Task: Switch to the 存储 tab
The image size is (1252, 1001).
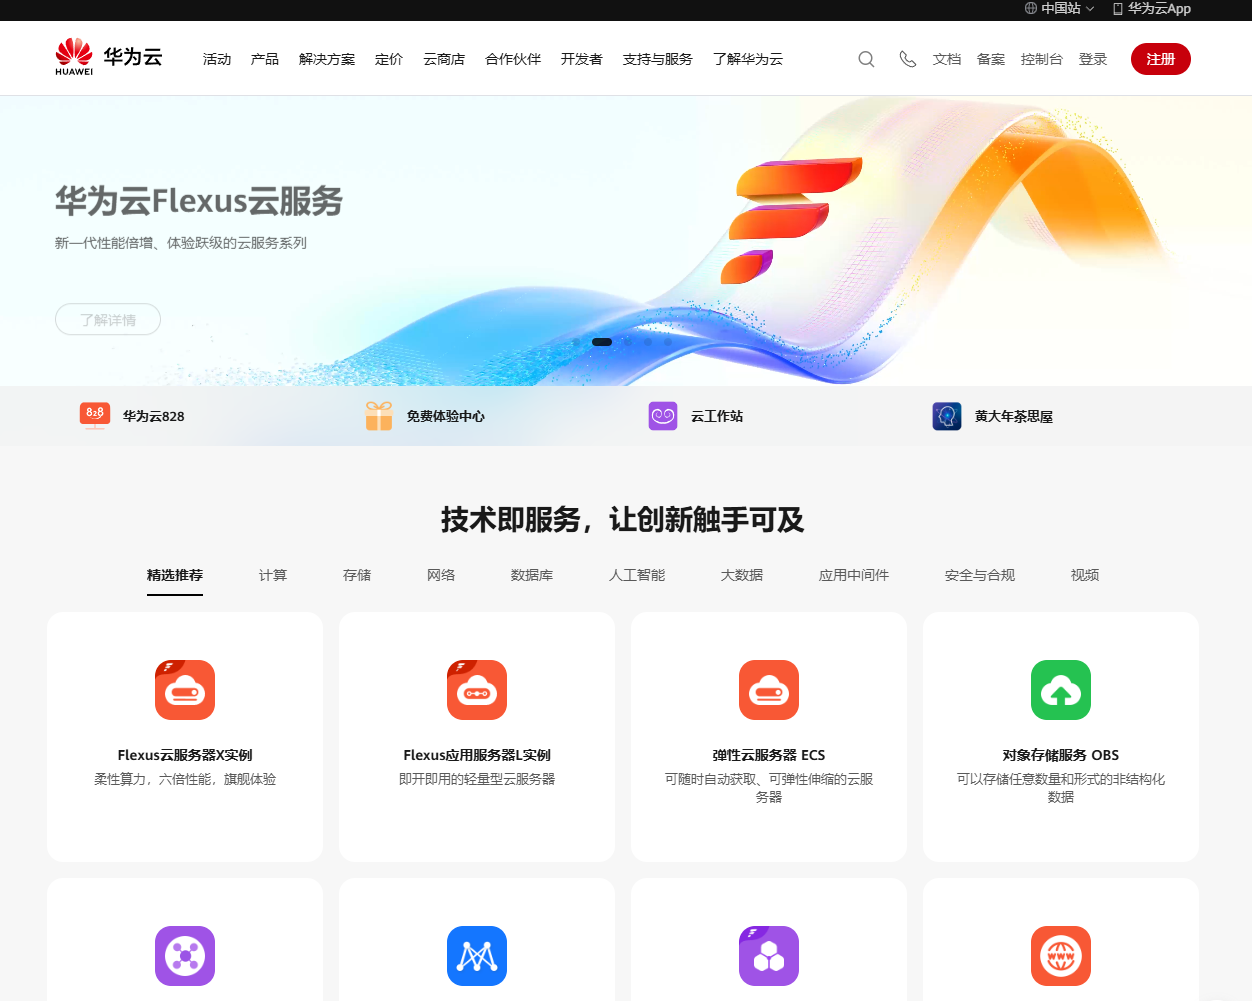Action: click(357, 575)
